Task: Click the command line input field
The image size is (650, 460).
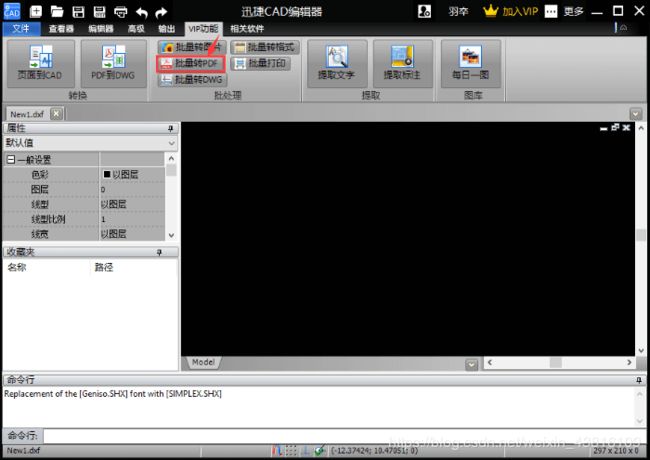Action: pos(344,436)
